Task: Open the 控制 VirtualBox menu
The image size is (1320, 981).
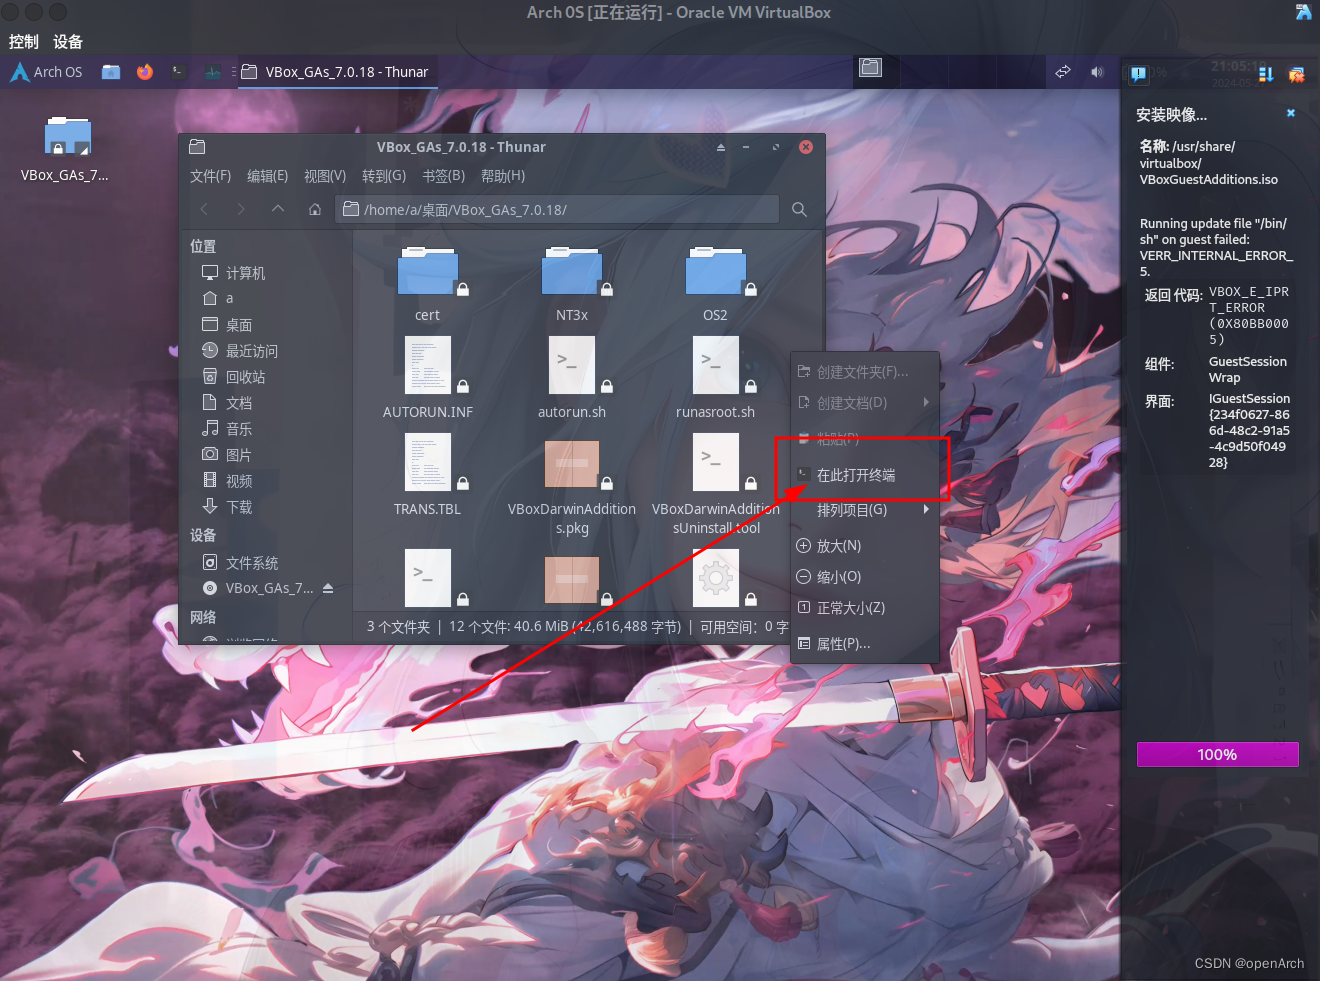Action: tap(24, 42)
